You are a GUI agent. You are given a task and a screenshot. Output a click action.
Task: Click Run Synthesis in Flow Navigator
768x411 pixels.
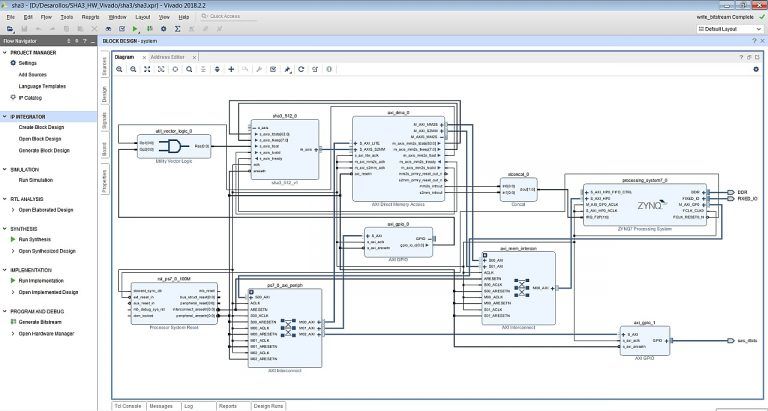click(x=34, y=239)
